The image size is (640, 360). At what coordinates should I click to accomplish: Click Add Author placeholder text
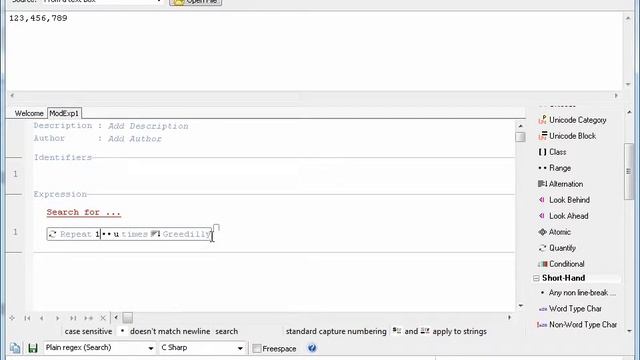pos(135,139)
